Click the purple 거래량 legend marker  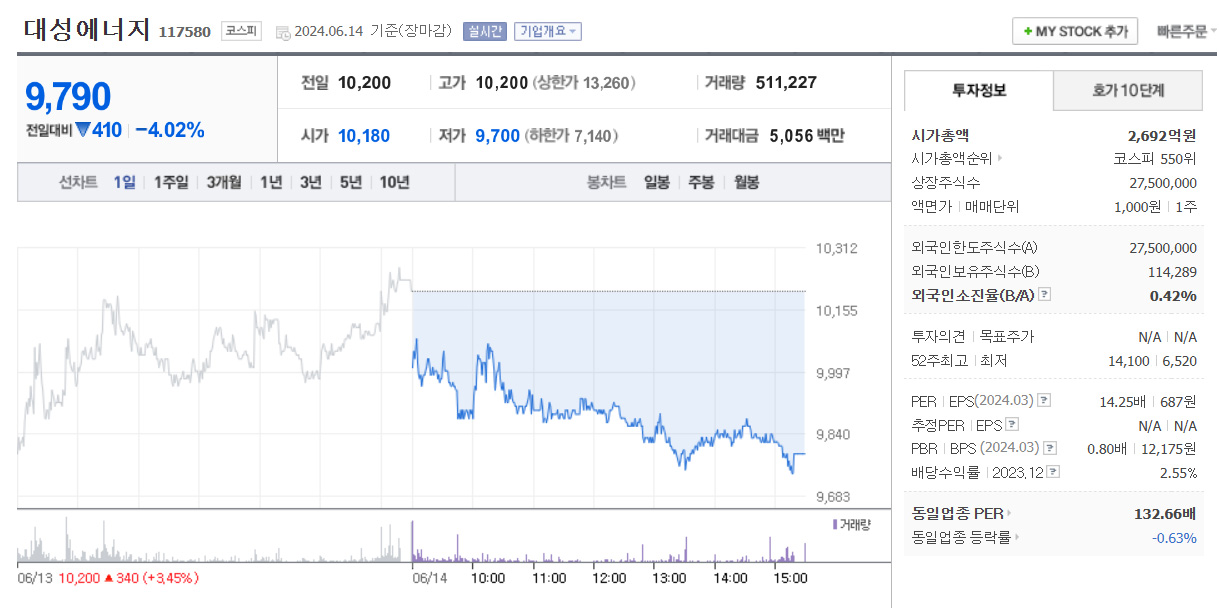point(835,524)
